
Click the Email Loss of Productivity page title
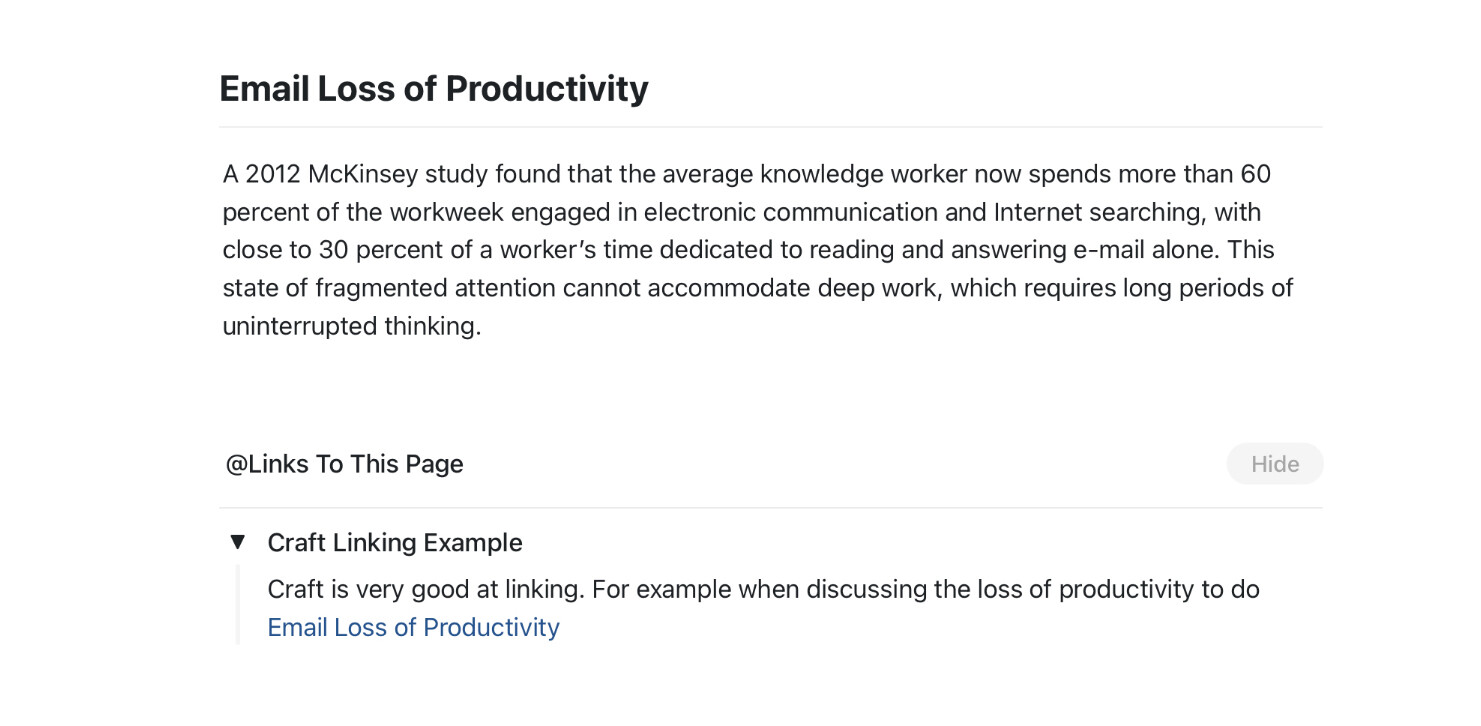click(433, 89)
